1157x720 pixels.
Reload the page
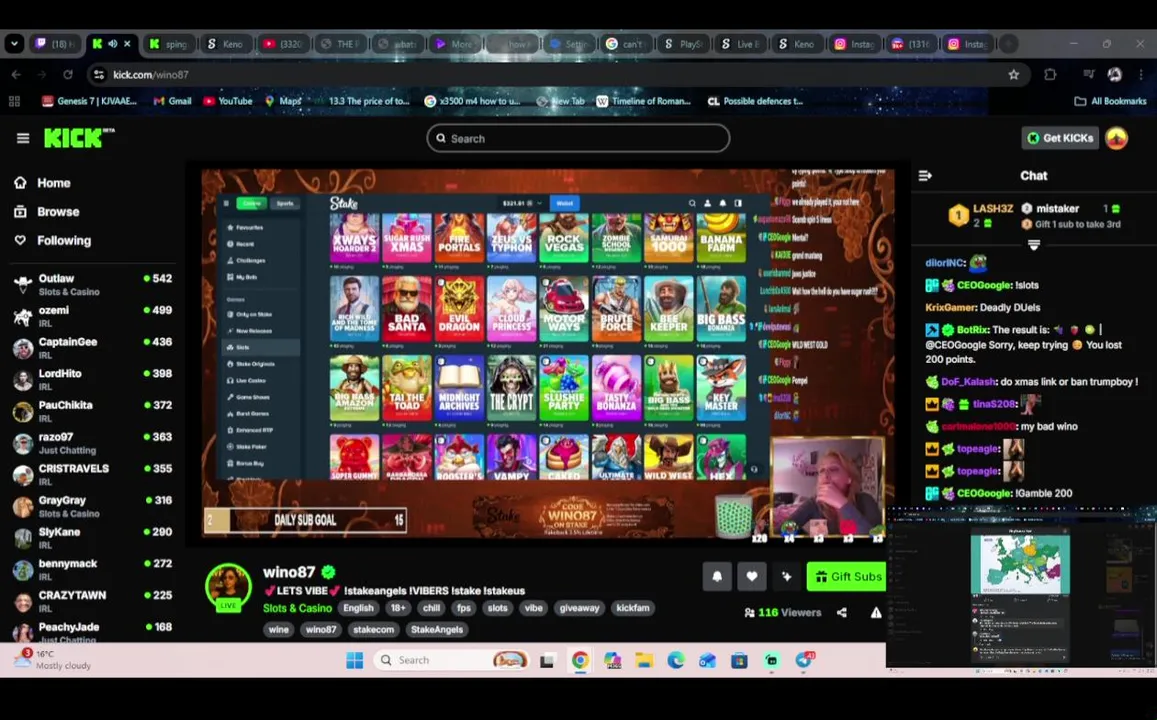tap(68, 75)
